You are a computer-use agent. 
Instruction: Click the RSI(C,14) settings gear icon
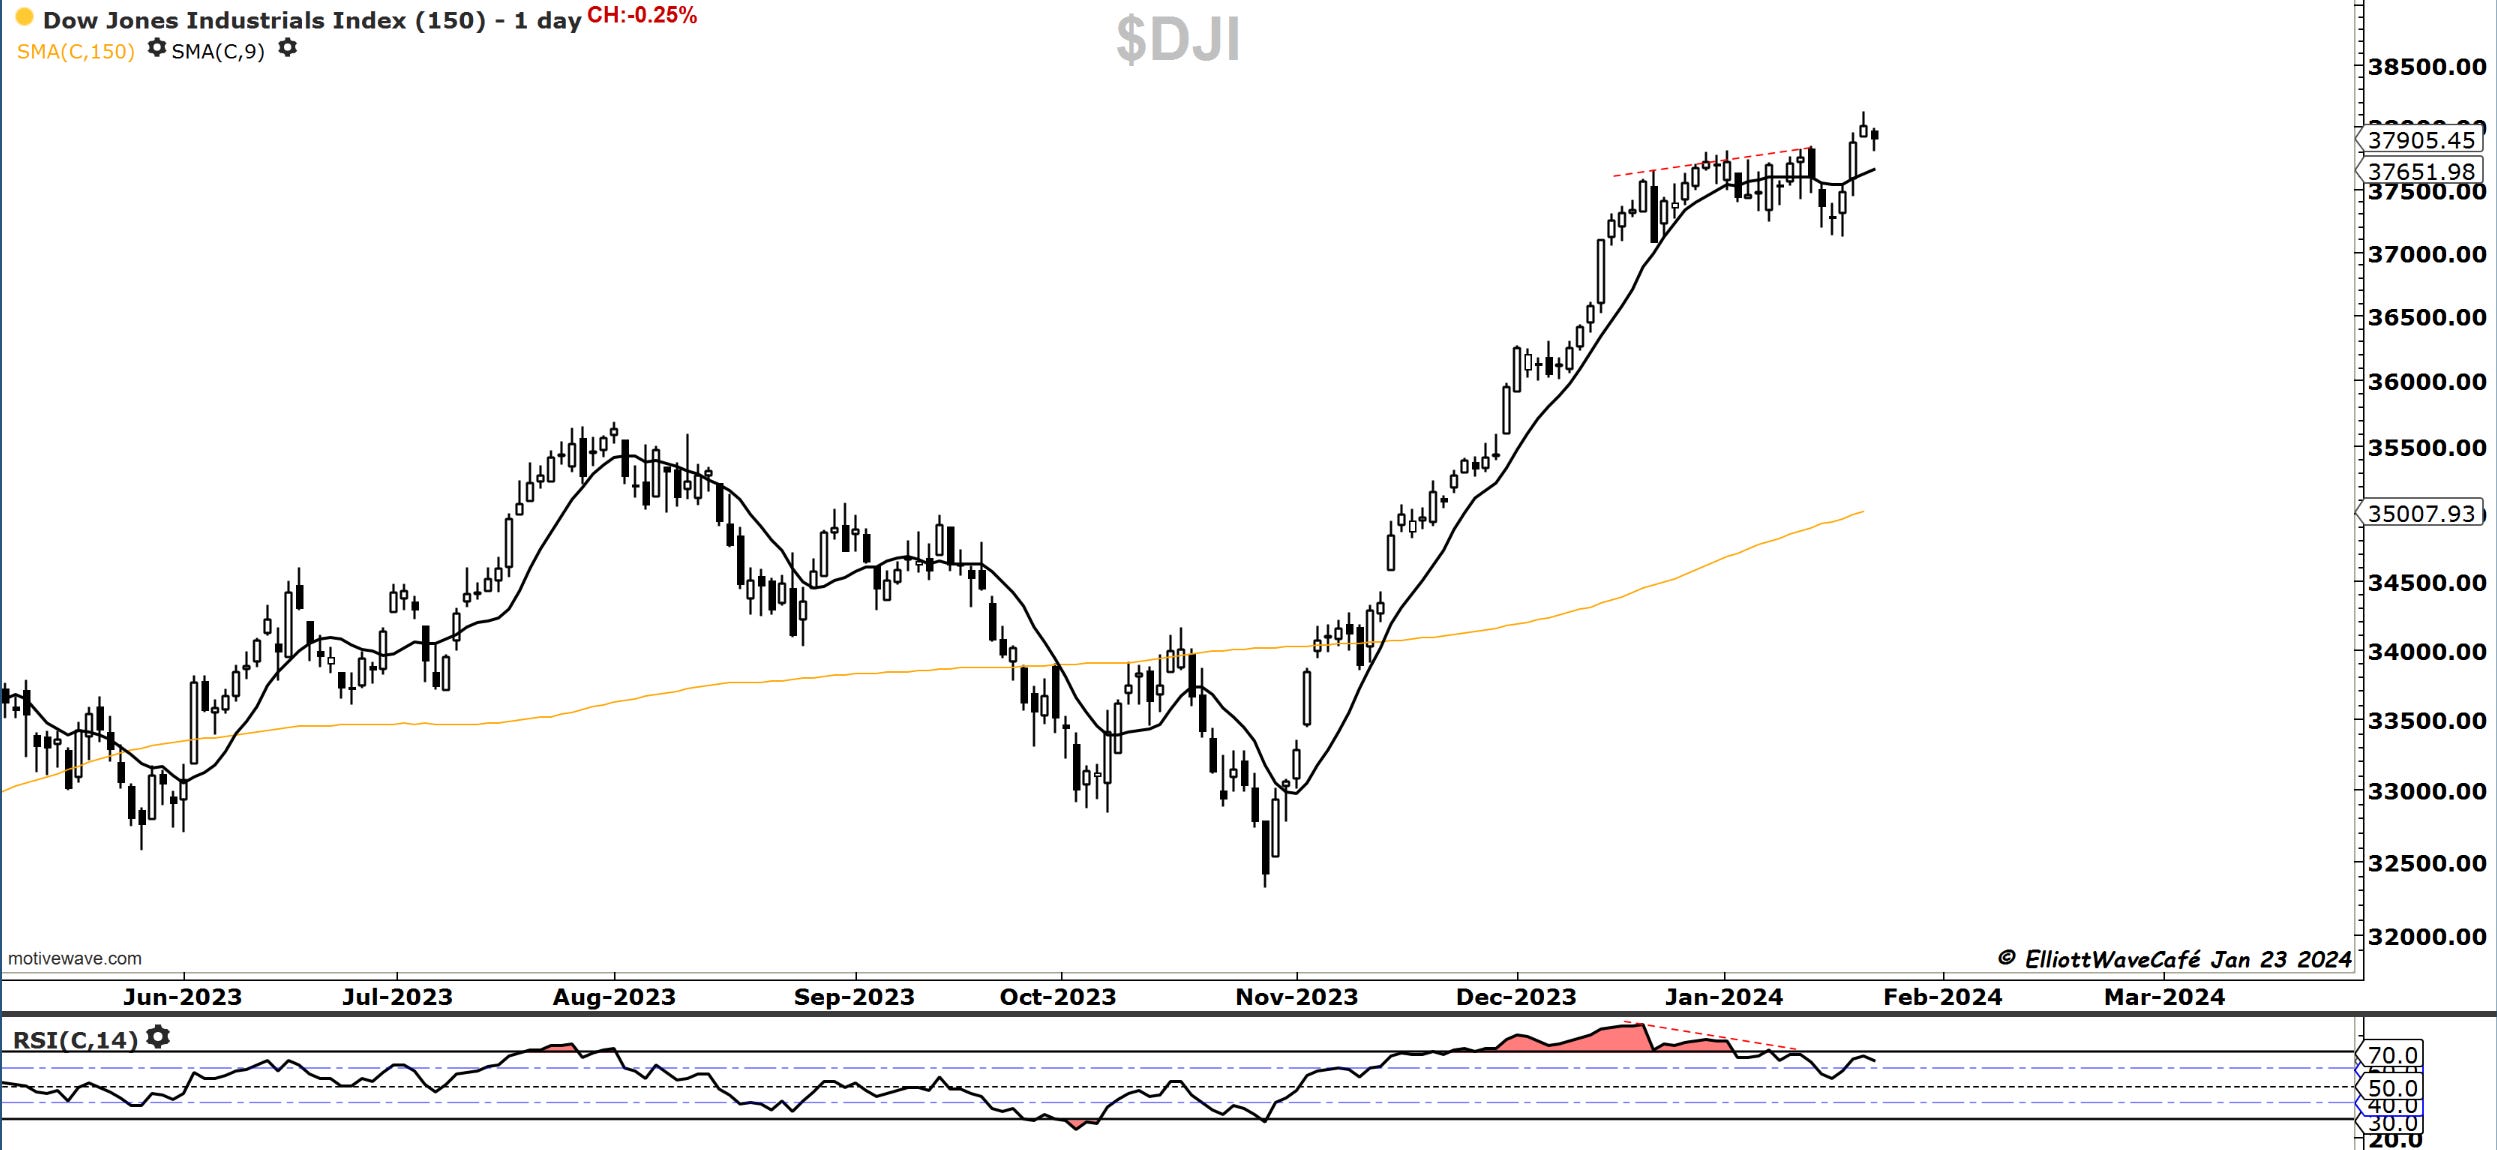click(158, 1037)
